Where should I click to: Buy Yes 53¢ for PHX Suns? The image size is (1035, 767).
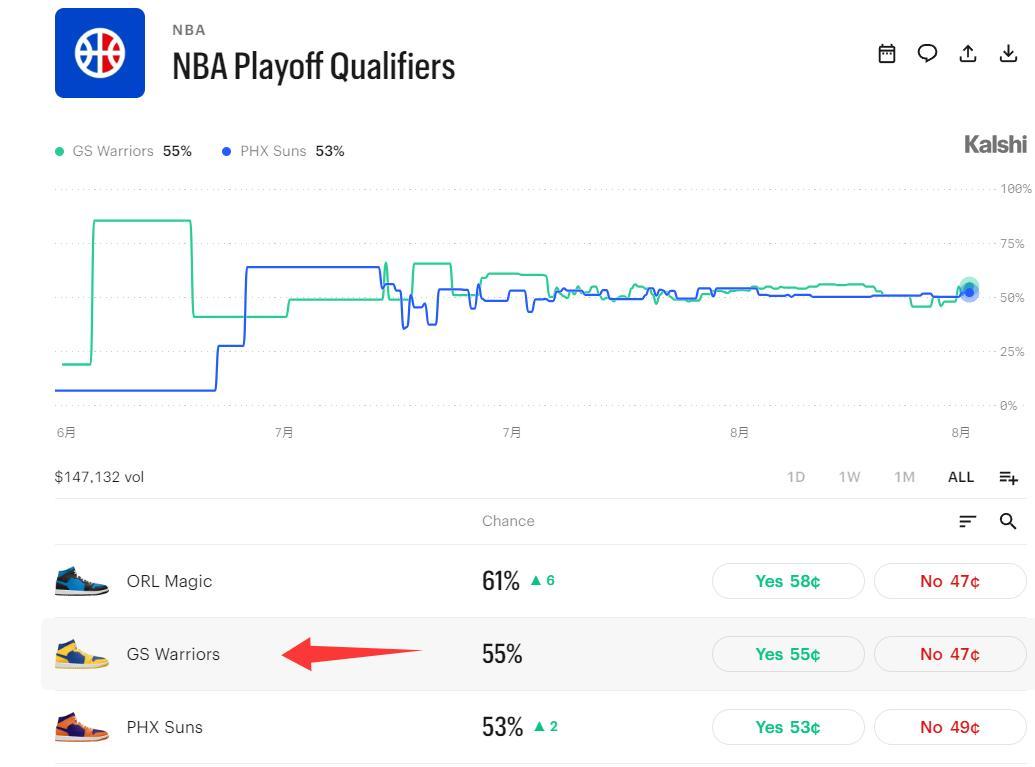[x=788, y=727]
